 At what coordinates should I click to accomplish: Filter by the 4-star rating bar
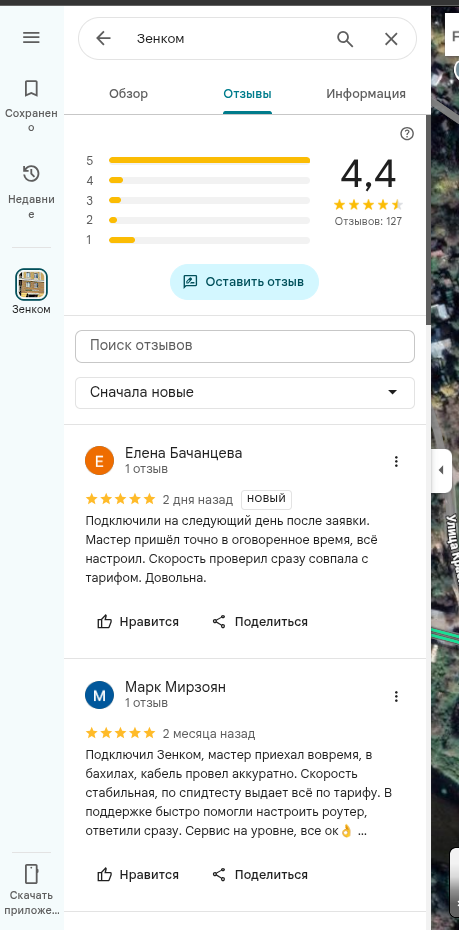click(x=198, y=180)
